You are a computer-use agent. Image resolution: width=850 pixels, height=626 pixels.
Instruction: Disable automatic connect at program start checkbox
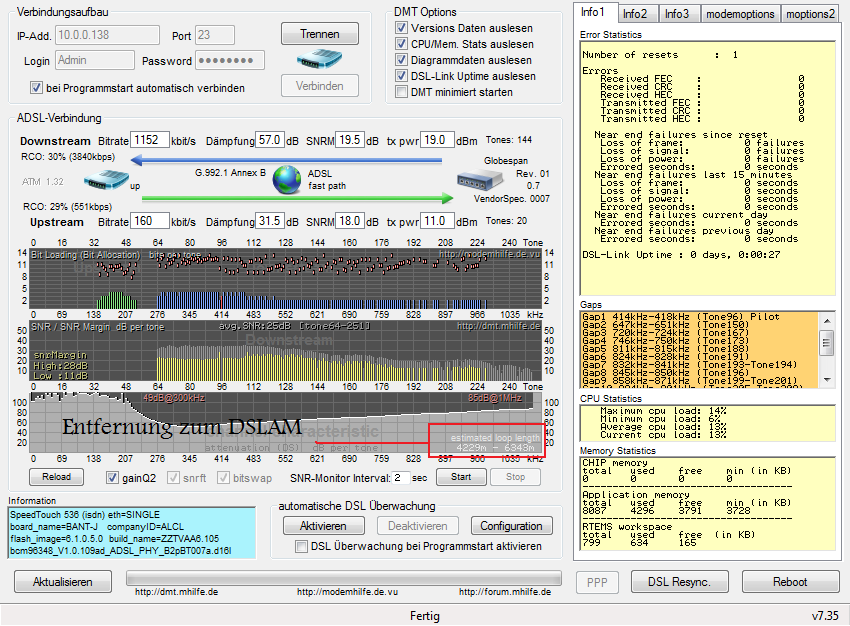click(37, 88)
